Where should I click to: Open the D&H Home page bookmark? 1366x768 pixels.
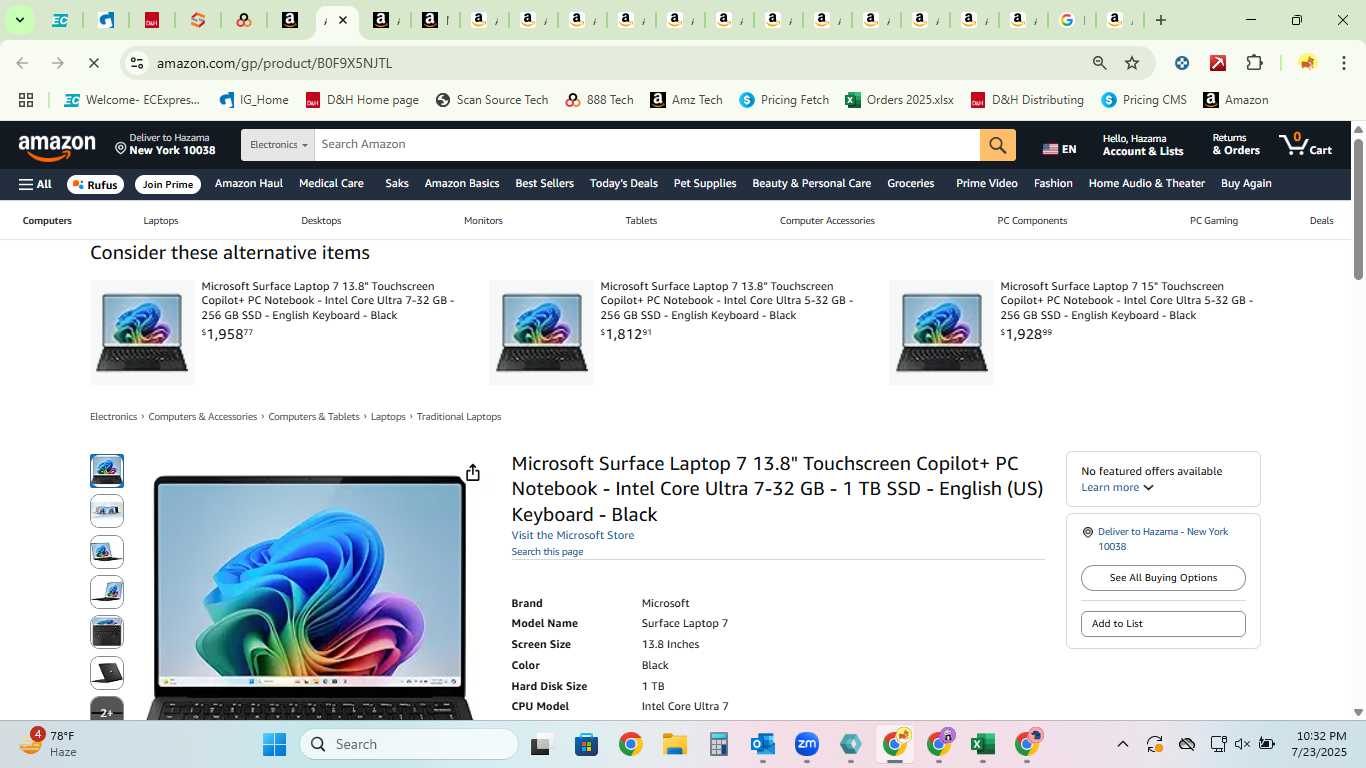coord(362,100)
